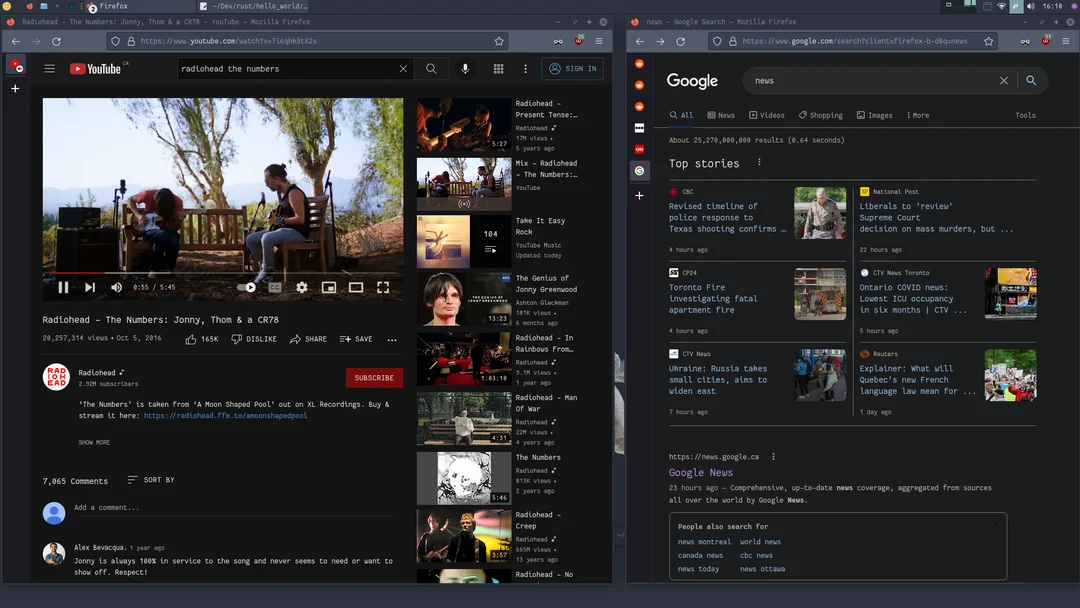Open the Google News link
The image size is (1080, 608).
(x=700, y=472)
